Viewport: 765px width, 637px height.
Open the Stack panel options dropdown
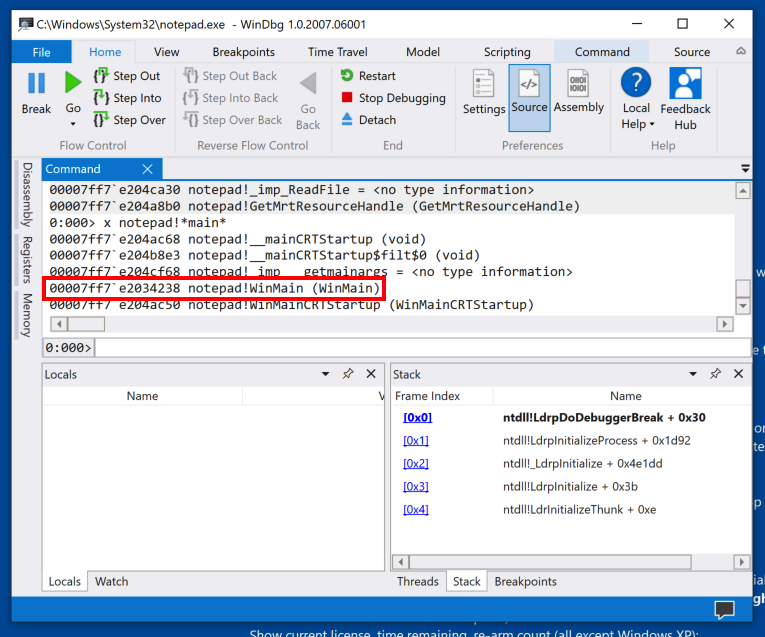tap(693, 374)
